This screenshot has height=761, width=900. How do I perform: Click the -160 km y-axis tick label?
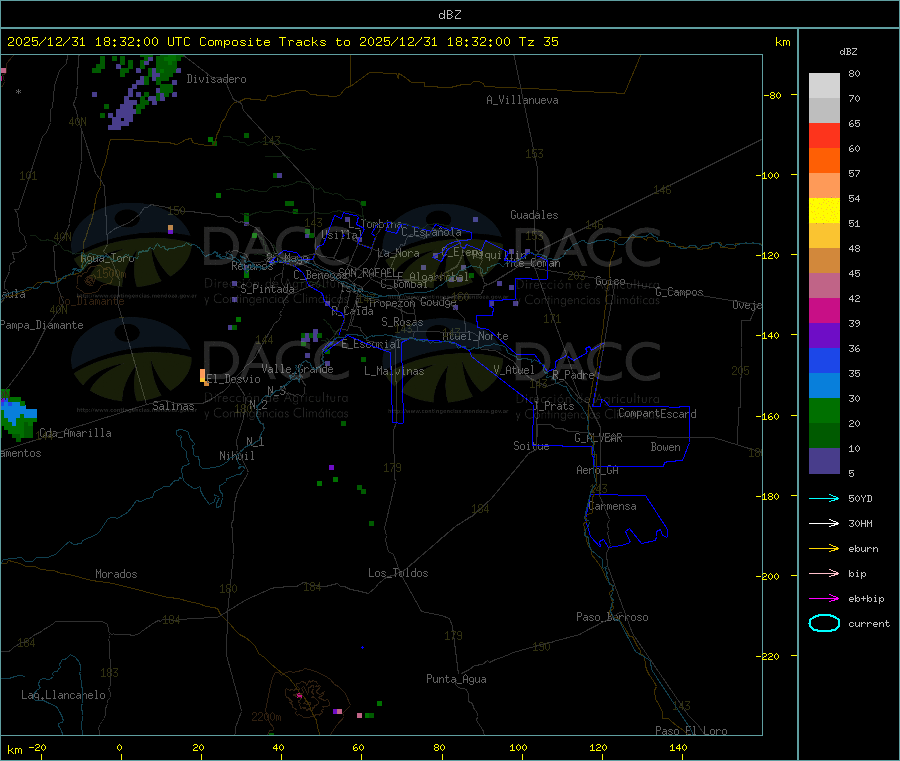(767, 416)
